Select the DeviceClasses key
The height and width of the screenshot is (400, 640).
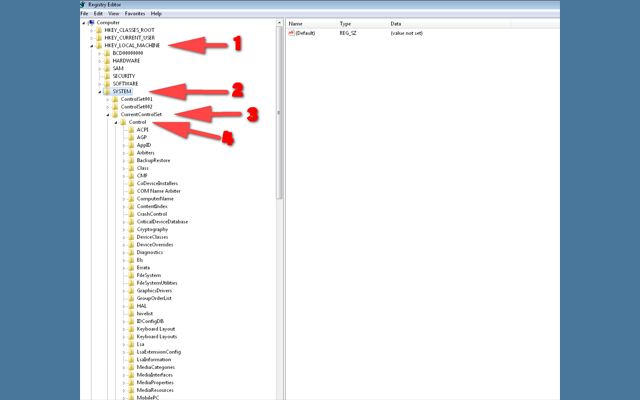[152, 237]
